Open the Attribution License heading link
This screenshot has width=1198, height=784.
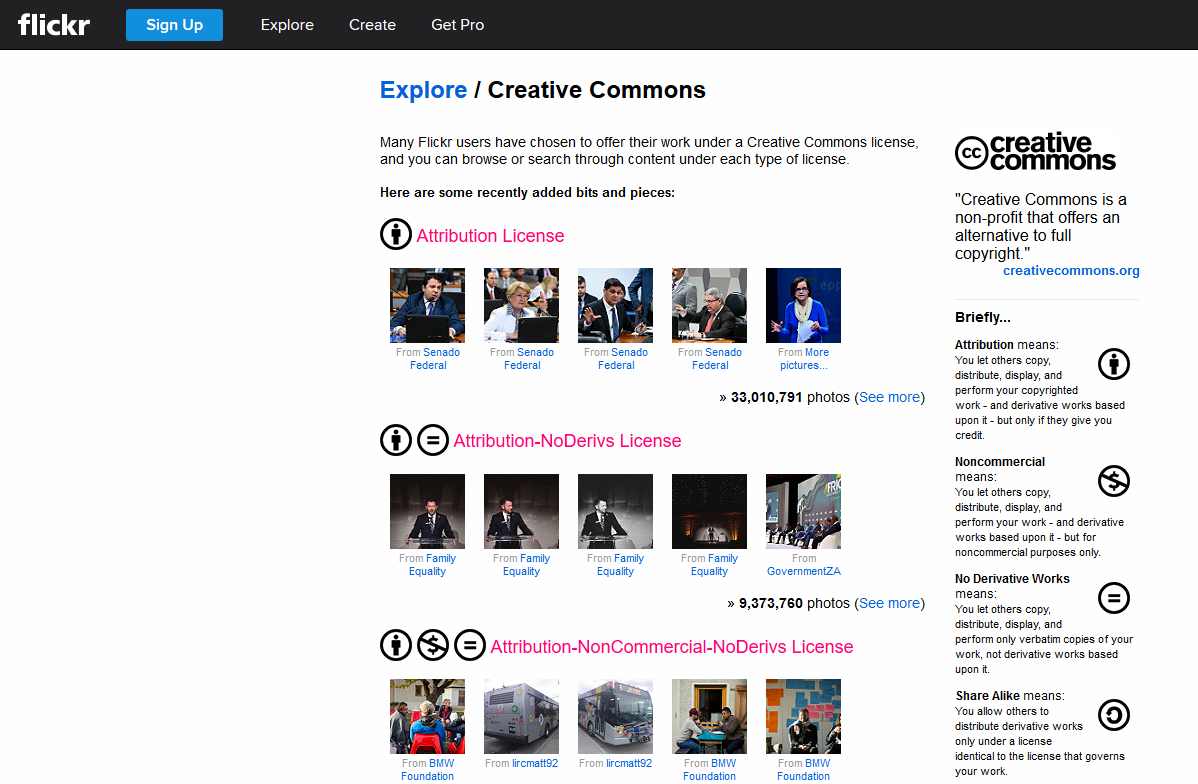pos(491,236)
